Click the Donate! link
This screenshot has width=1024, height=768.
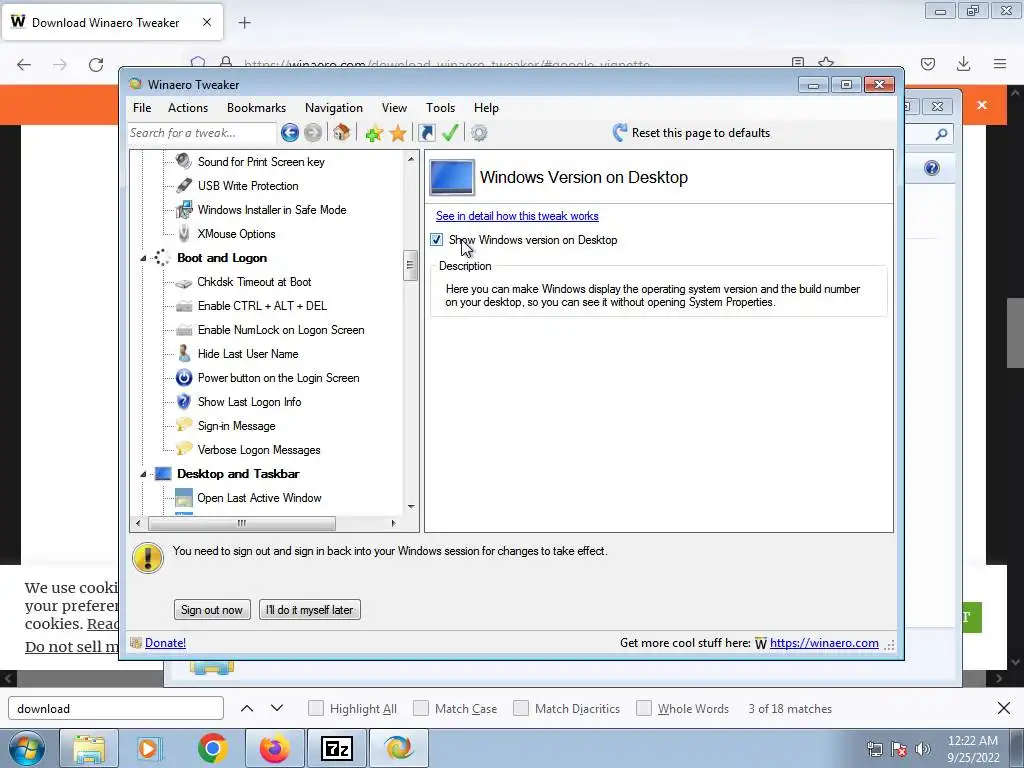pos(165,643)
